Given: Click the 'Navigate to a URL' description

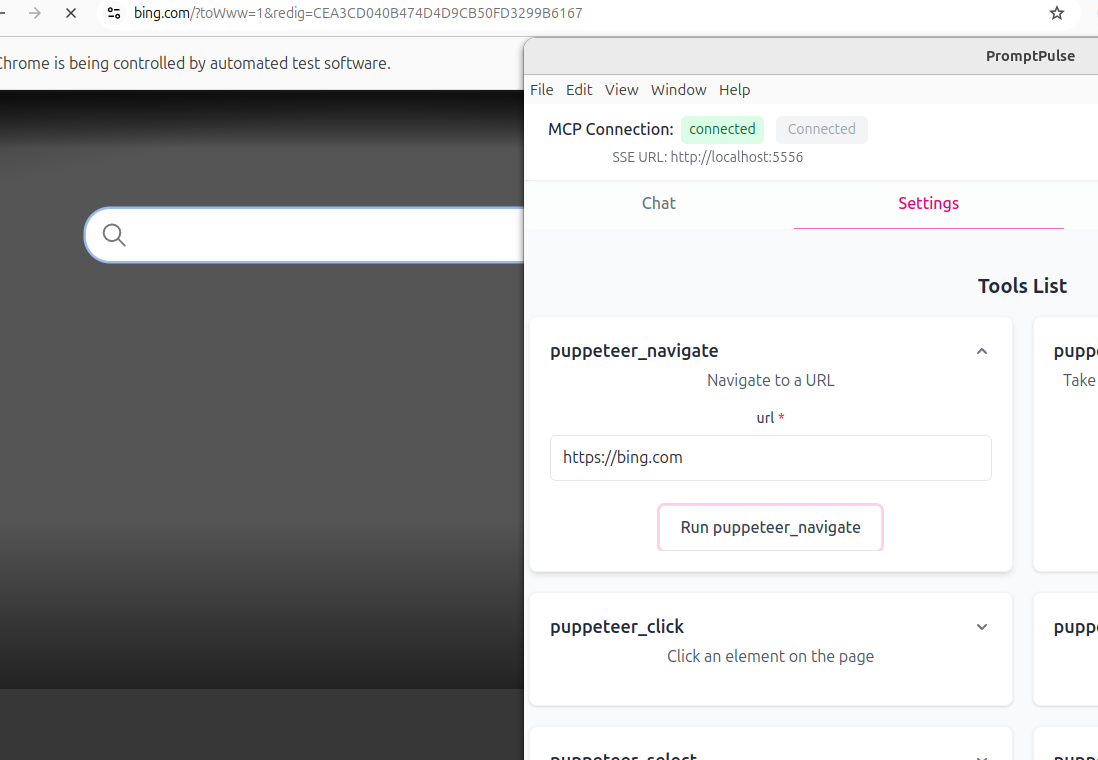Looking at the screenshot, I should pos(770,380).
